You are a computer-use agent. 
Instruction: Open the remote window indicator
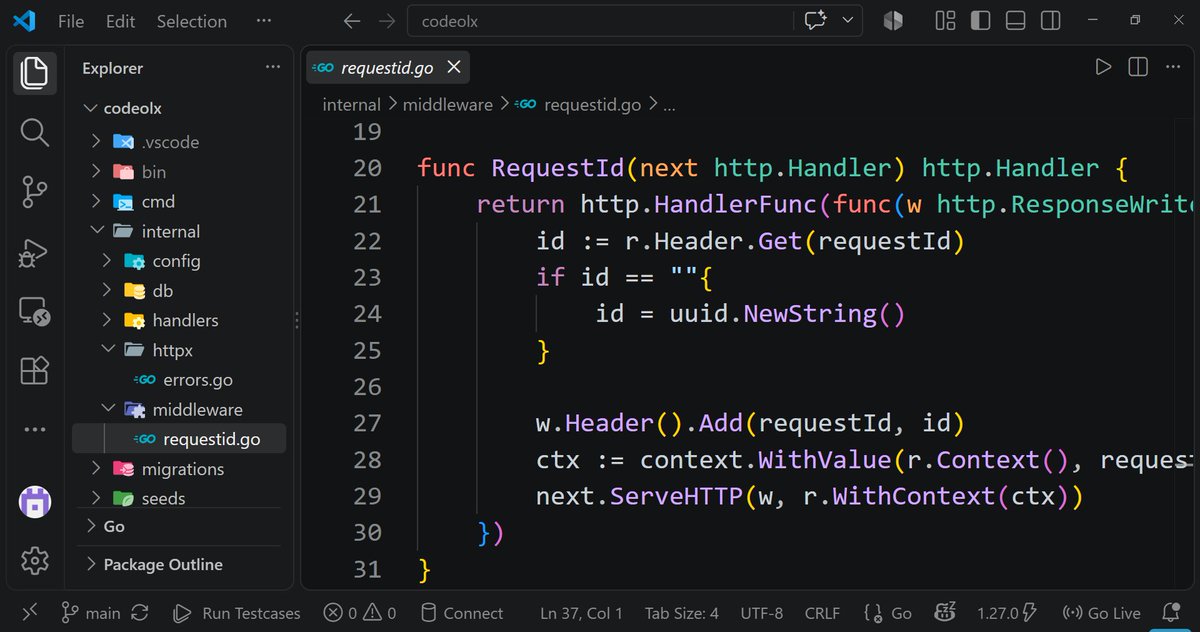click(x=30, y=612)
